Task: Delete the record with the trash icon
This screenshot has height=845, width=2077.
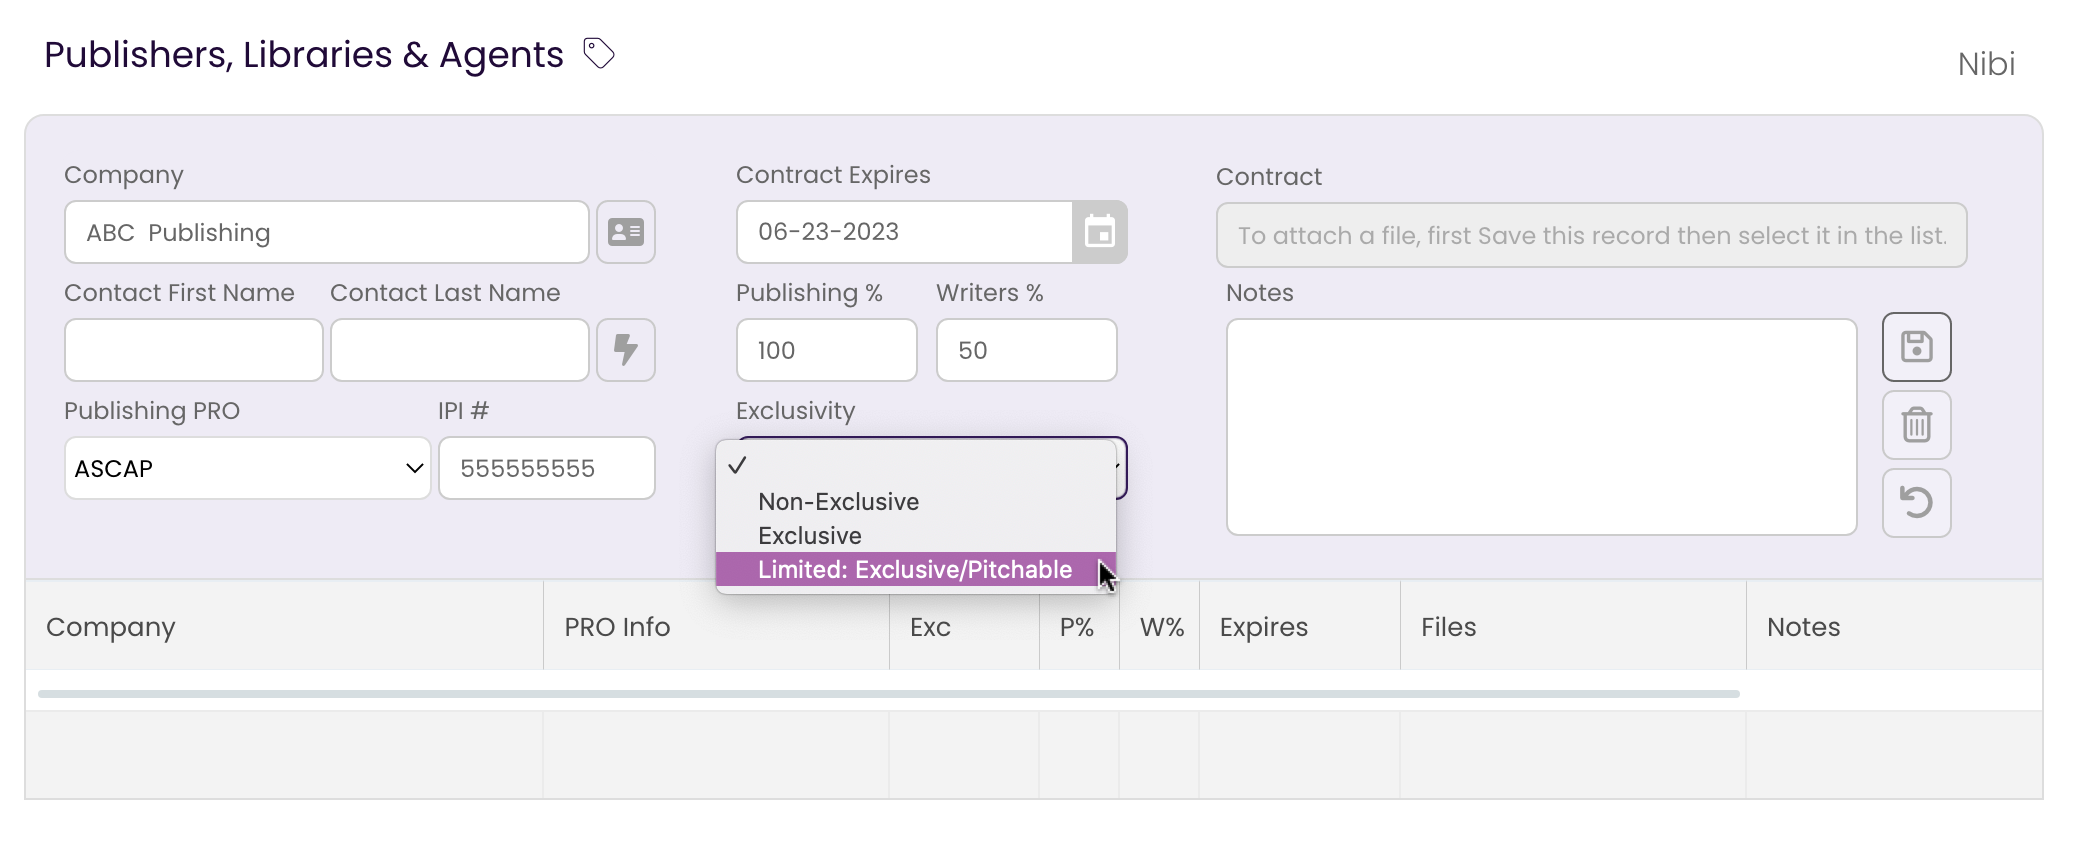Action: 1916,425
